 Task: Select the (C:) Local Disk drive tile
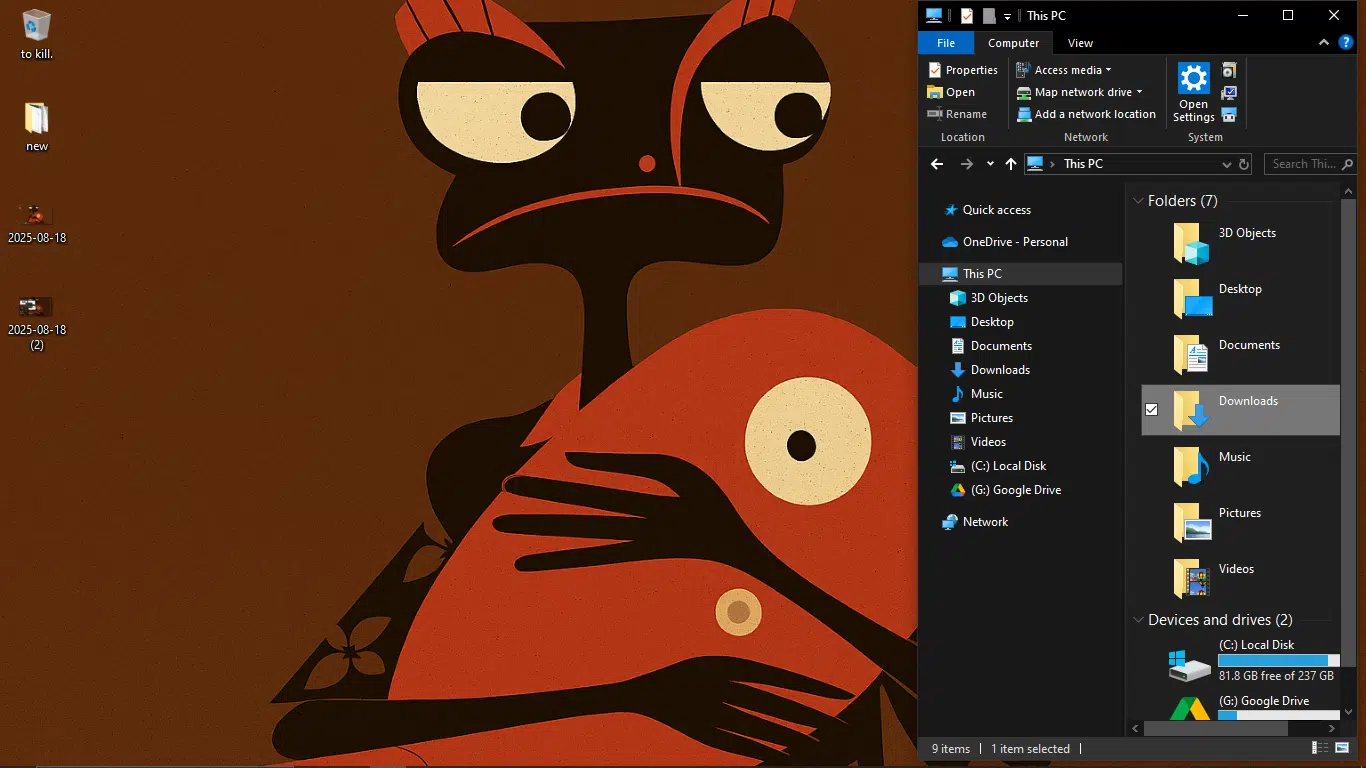point(1240,661)
